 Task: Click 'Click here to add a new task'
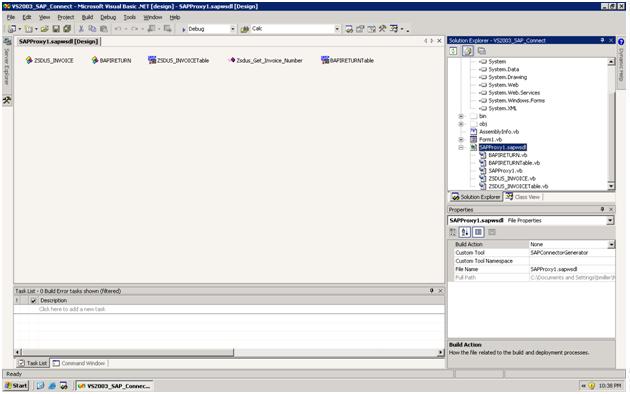(x=72, y=309)
